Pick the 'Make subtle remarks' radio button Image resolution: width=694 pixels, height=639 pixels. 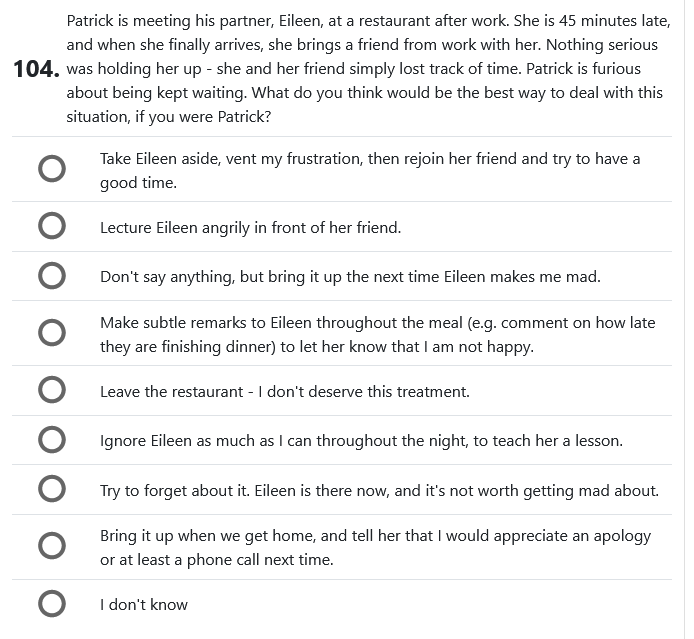tap(52, 333)
